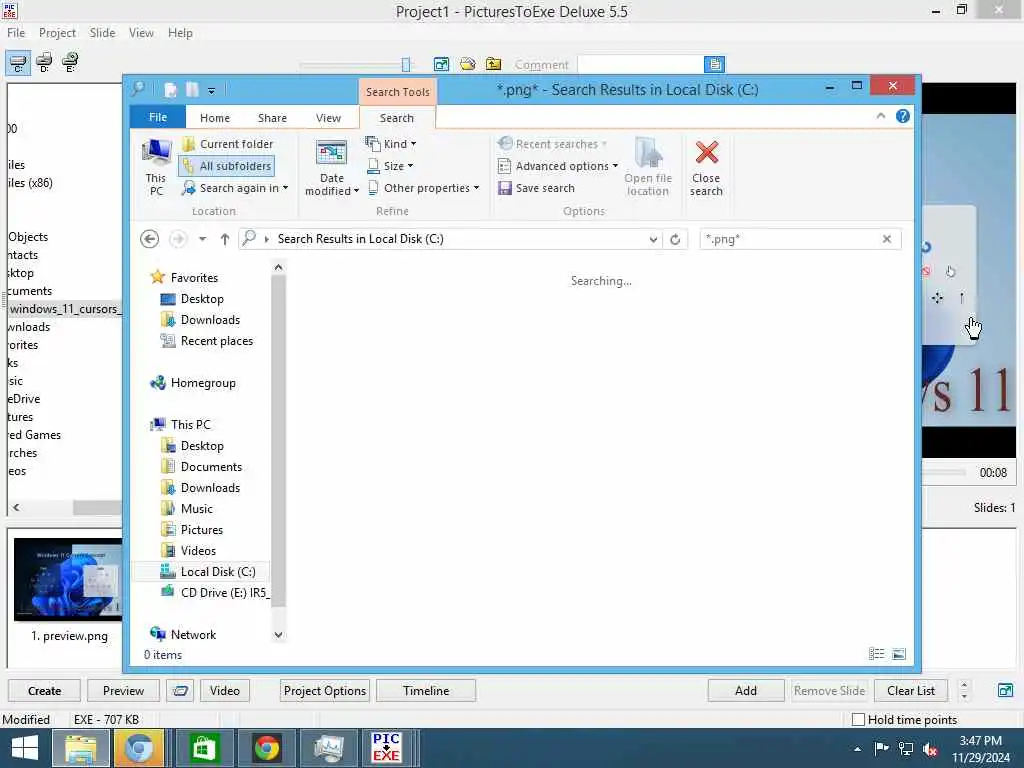Open Project Options
This screenshot has height=768, width=1024.
click(325, 690)
